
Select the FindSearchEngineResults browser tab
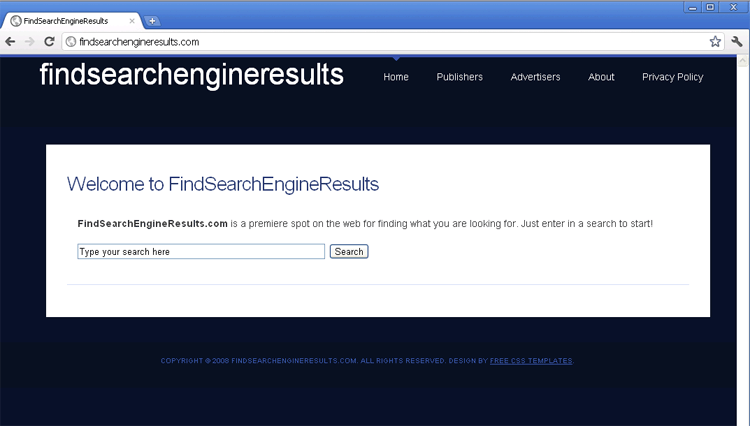pos(70,21)
